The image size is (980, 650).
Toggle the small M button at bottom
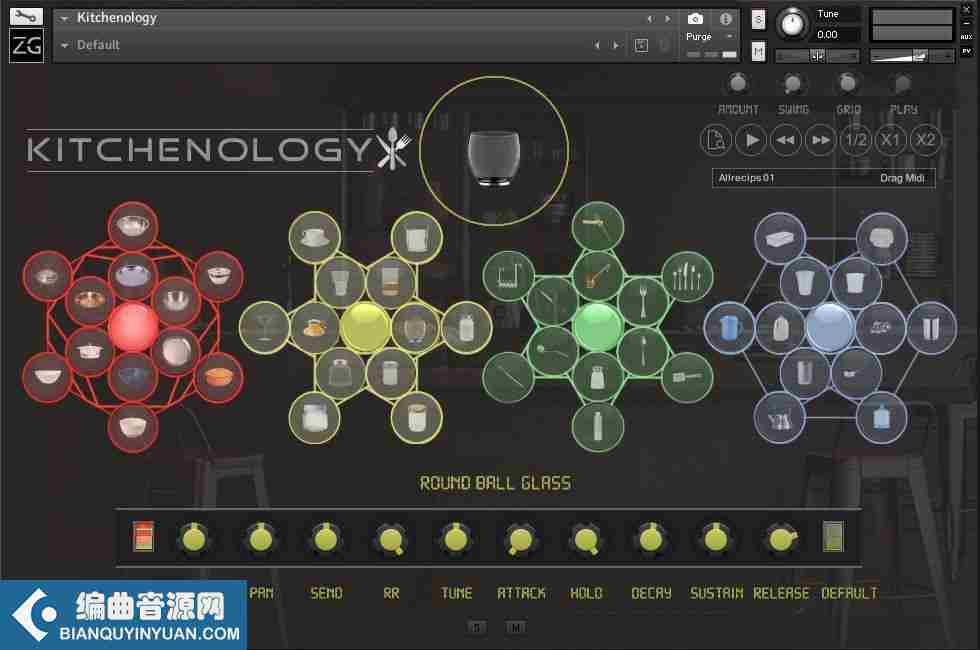point(516,627)
